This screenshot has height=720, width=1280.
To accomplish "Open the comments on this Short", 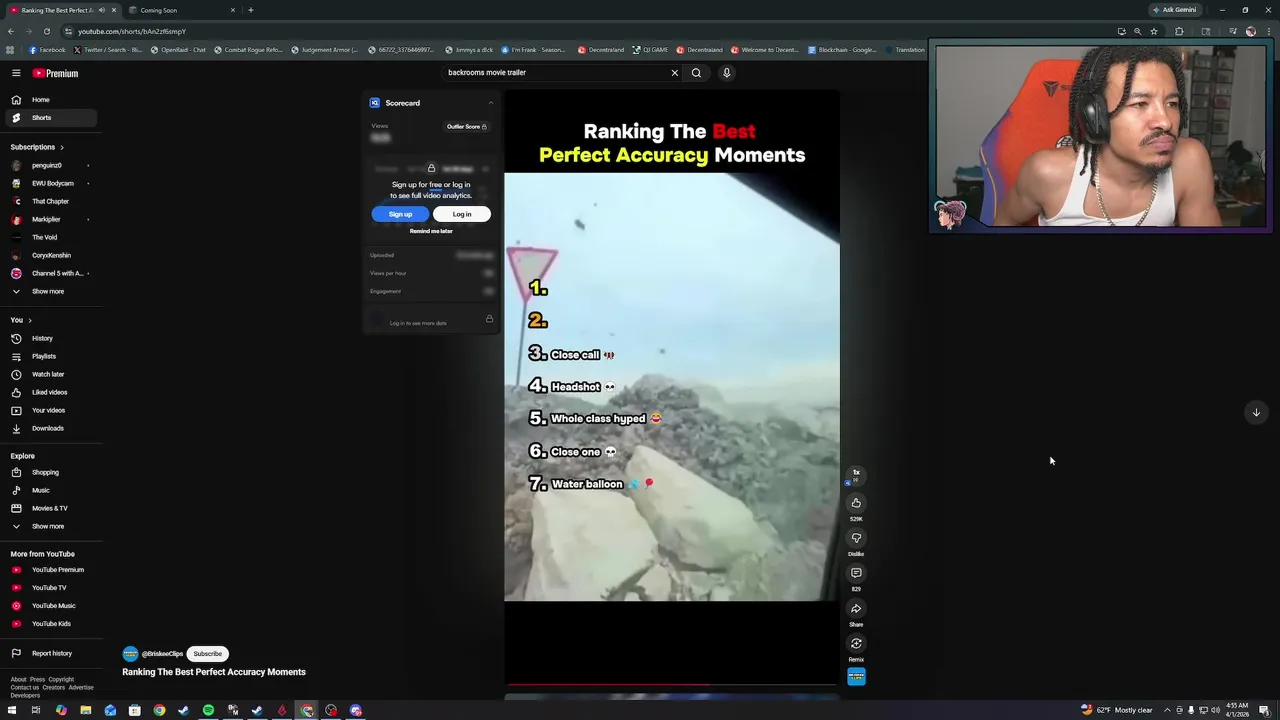I will tap(856, 573).
